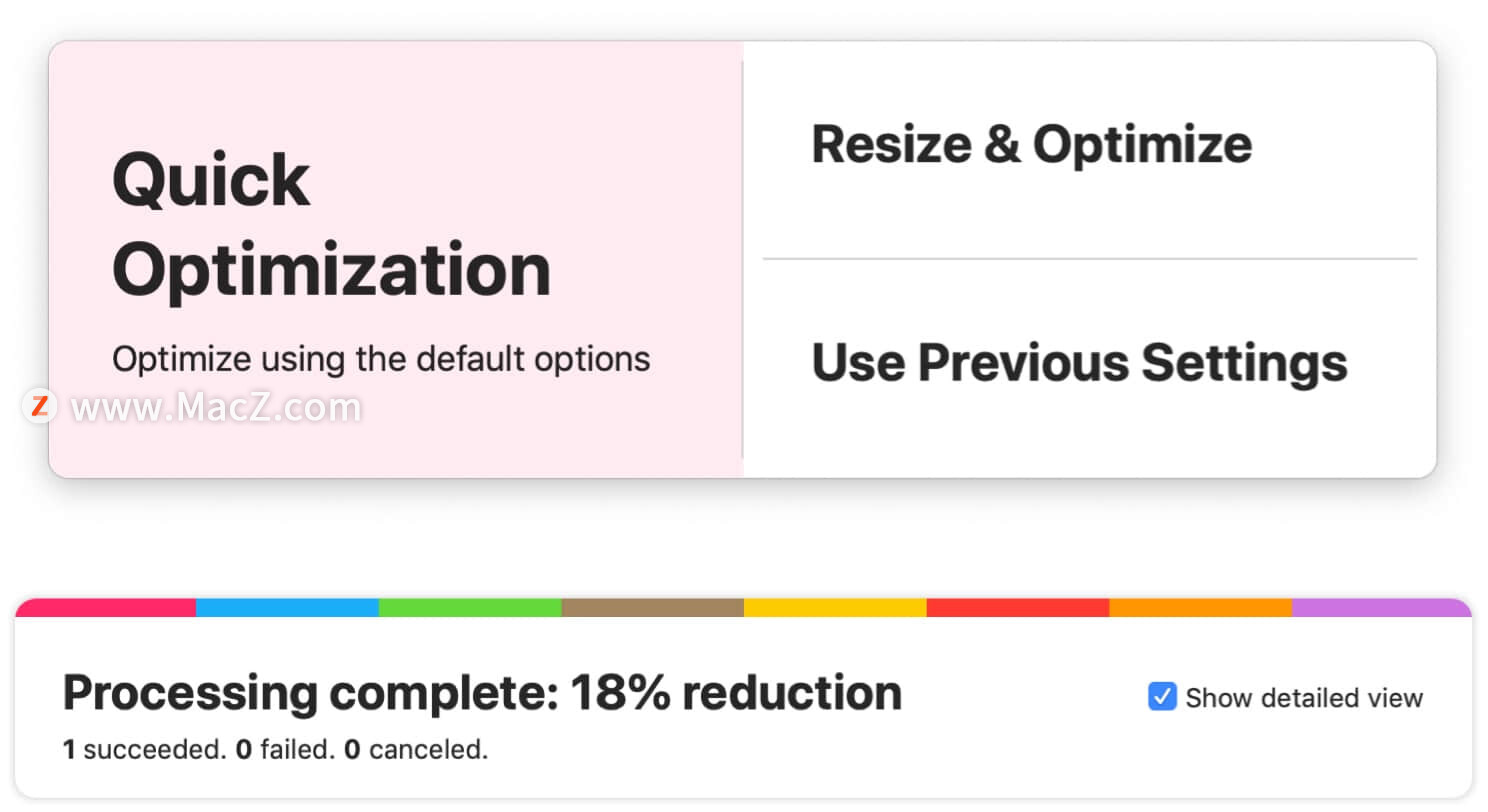Click the purple segment of color bar

click(x=1382, y=607)
